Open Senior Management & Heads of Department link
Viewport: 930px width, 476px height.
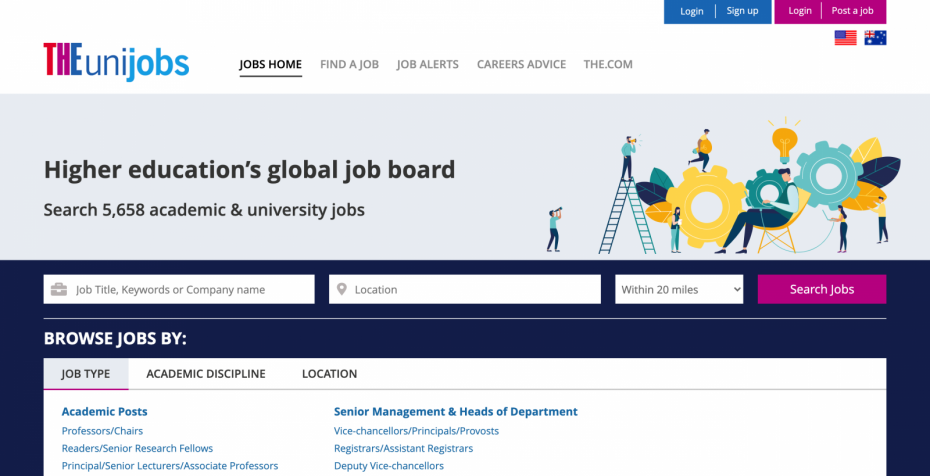click(456, 411)
